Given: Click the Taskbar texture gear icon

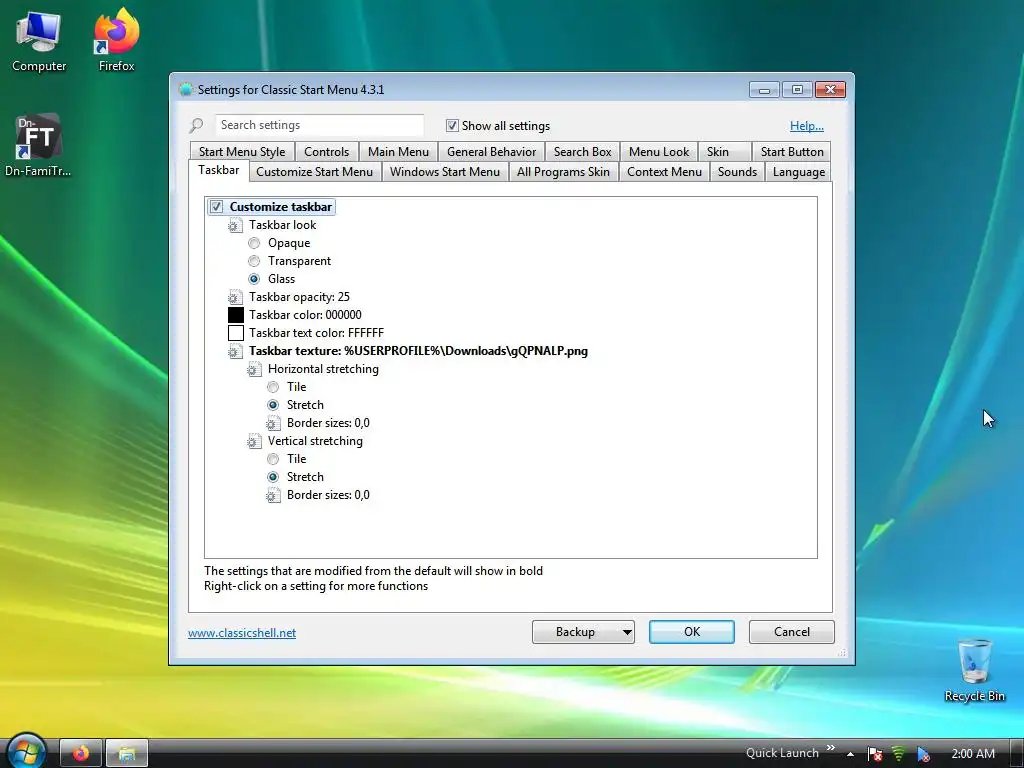Looking at the screenshot, I should (x=235, y=351).
